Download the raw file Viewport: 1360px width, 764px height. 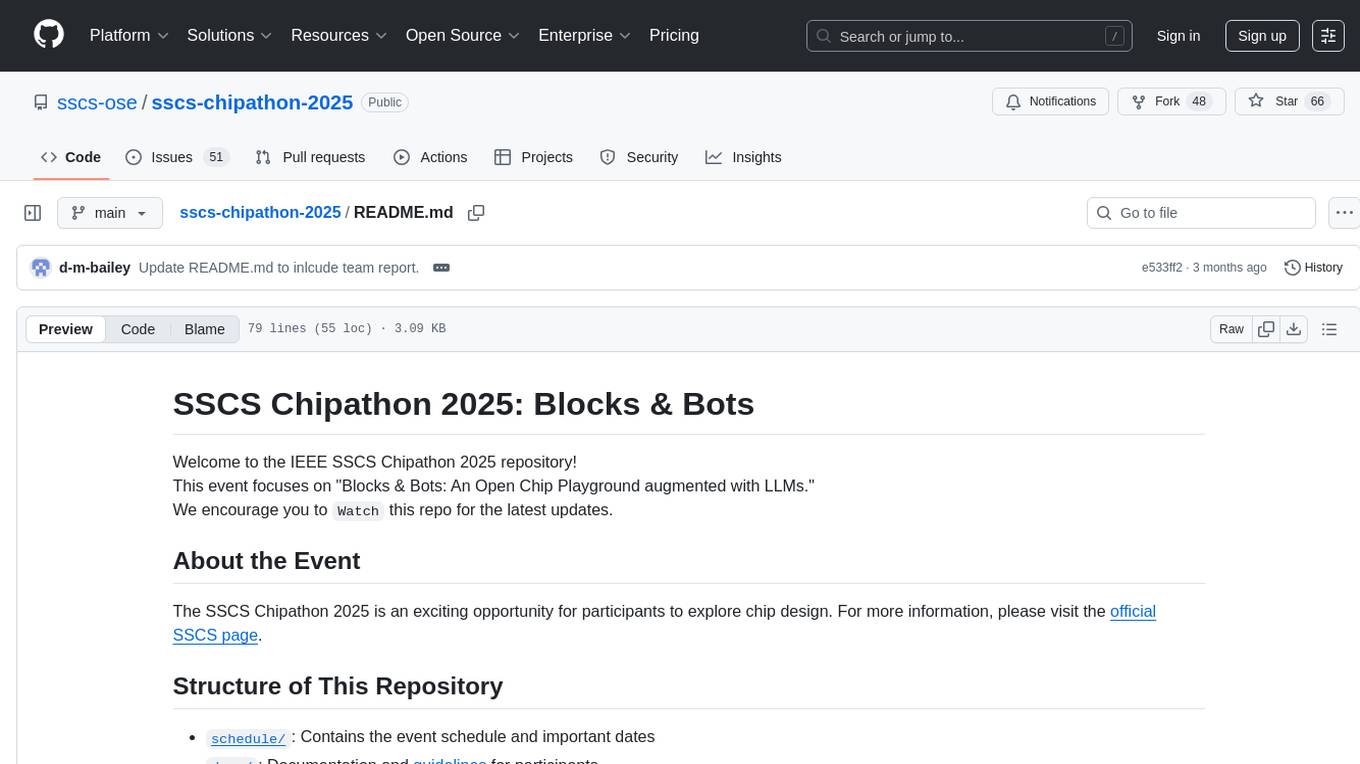[1294, 329]
